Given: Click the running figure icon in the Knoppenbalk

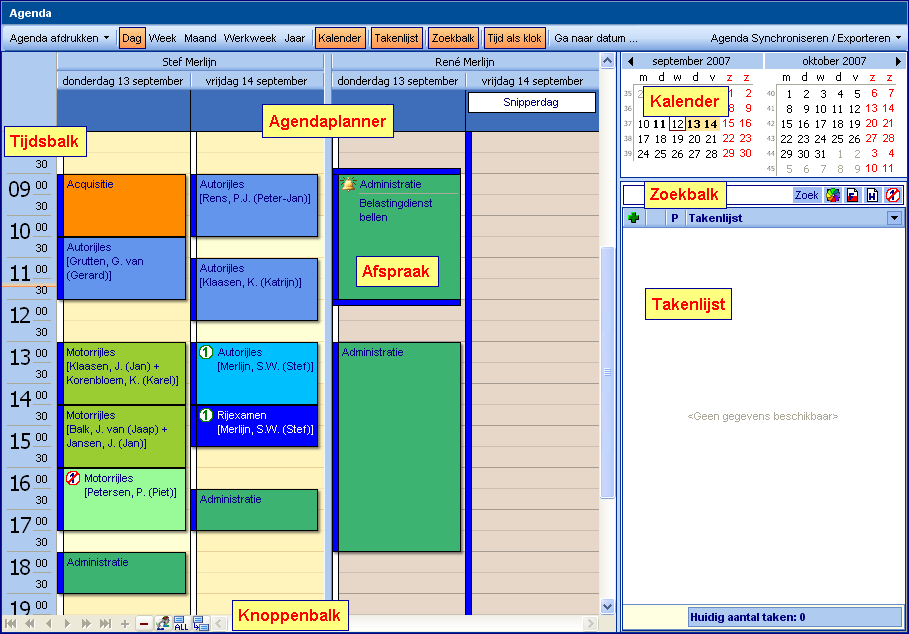Looking at the screenshot, I should tap(163, 623).
